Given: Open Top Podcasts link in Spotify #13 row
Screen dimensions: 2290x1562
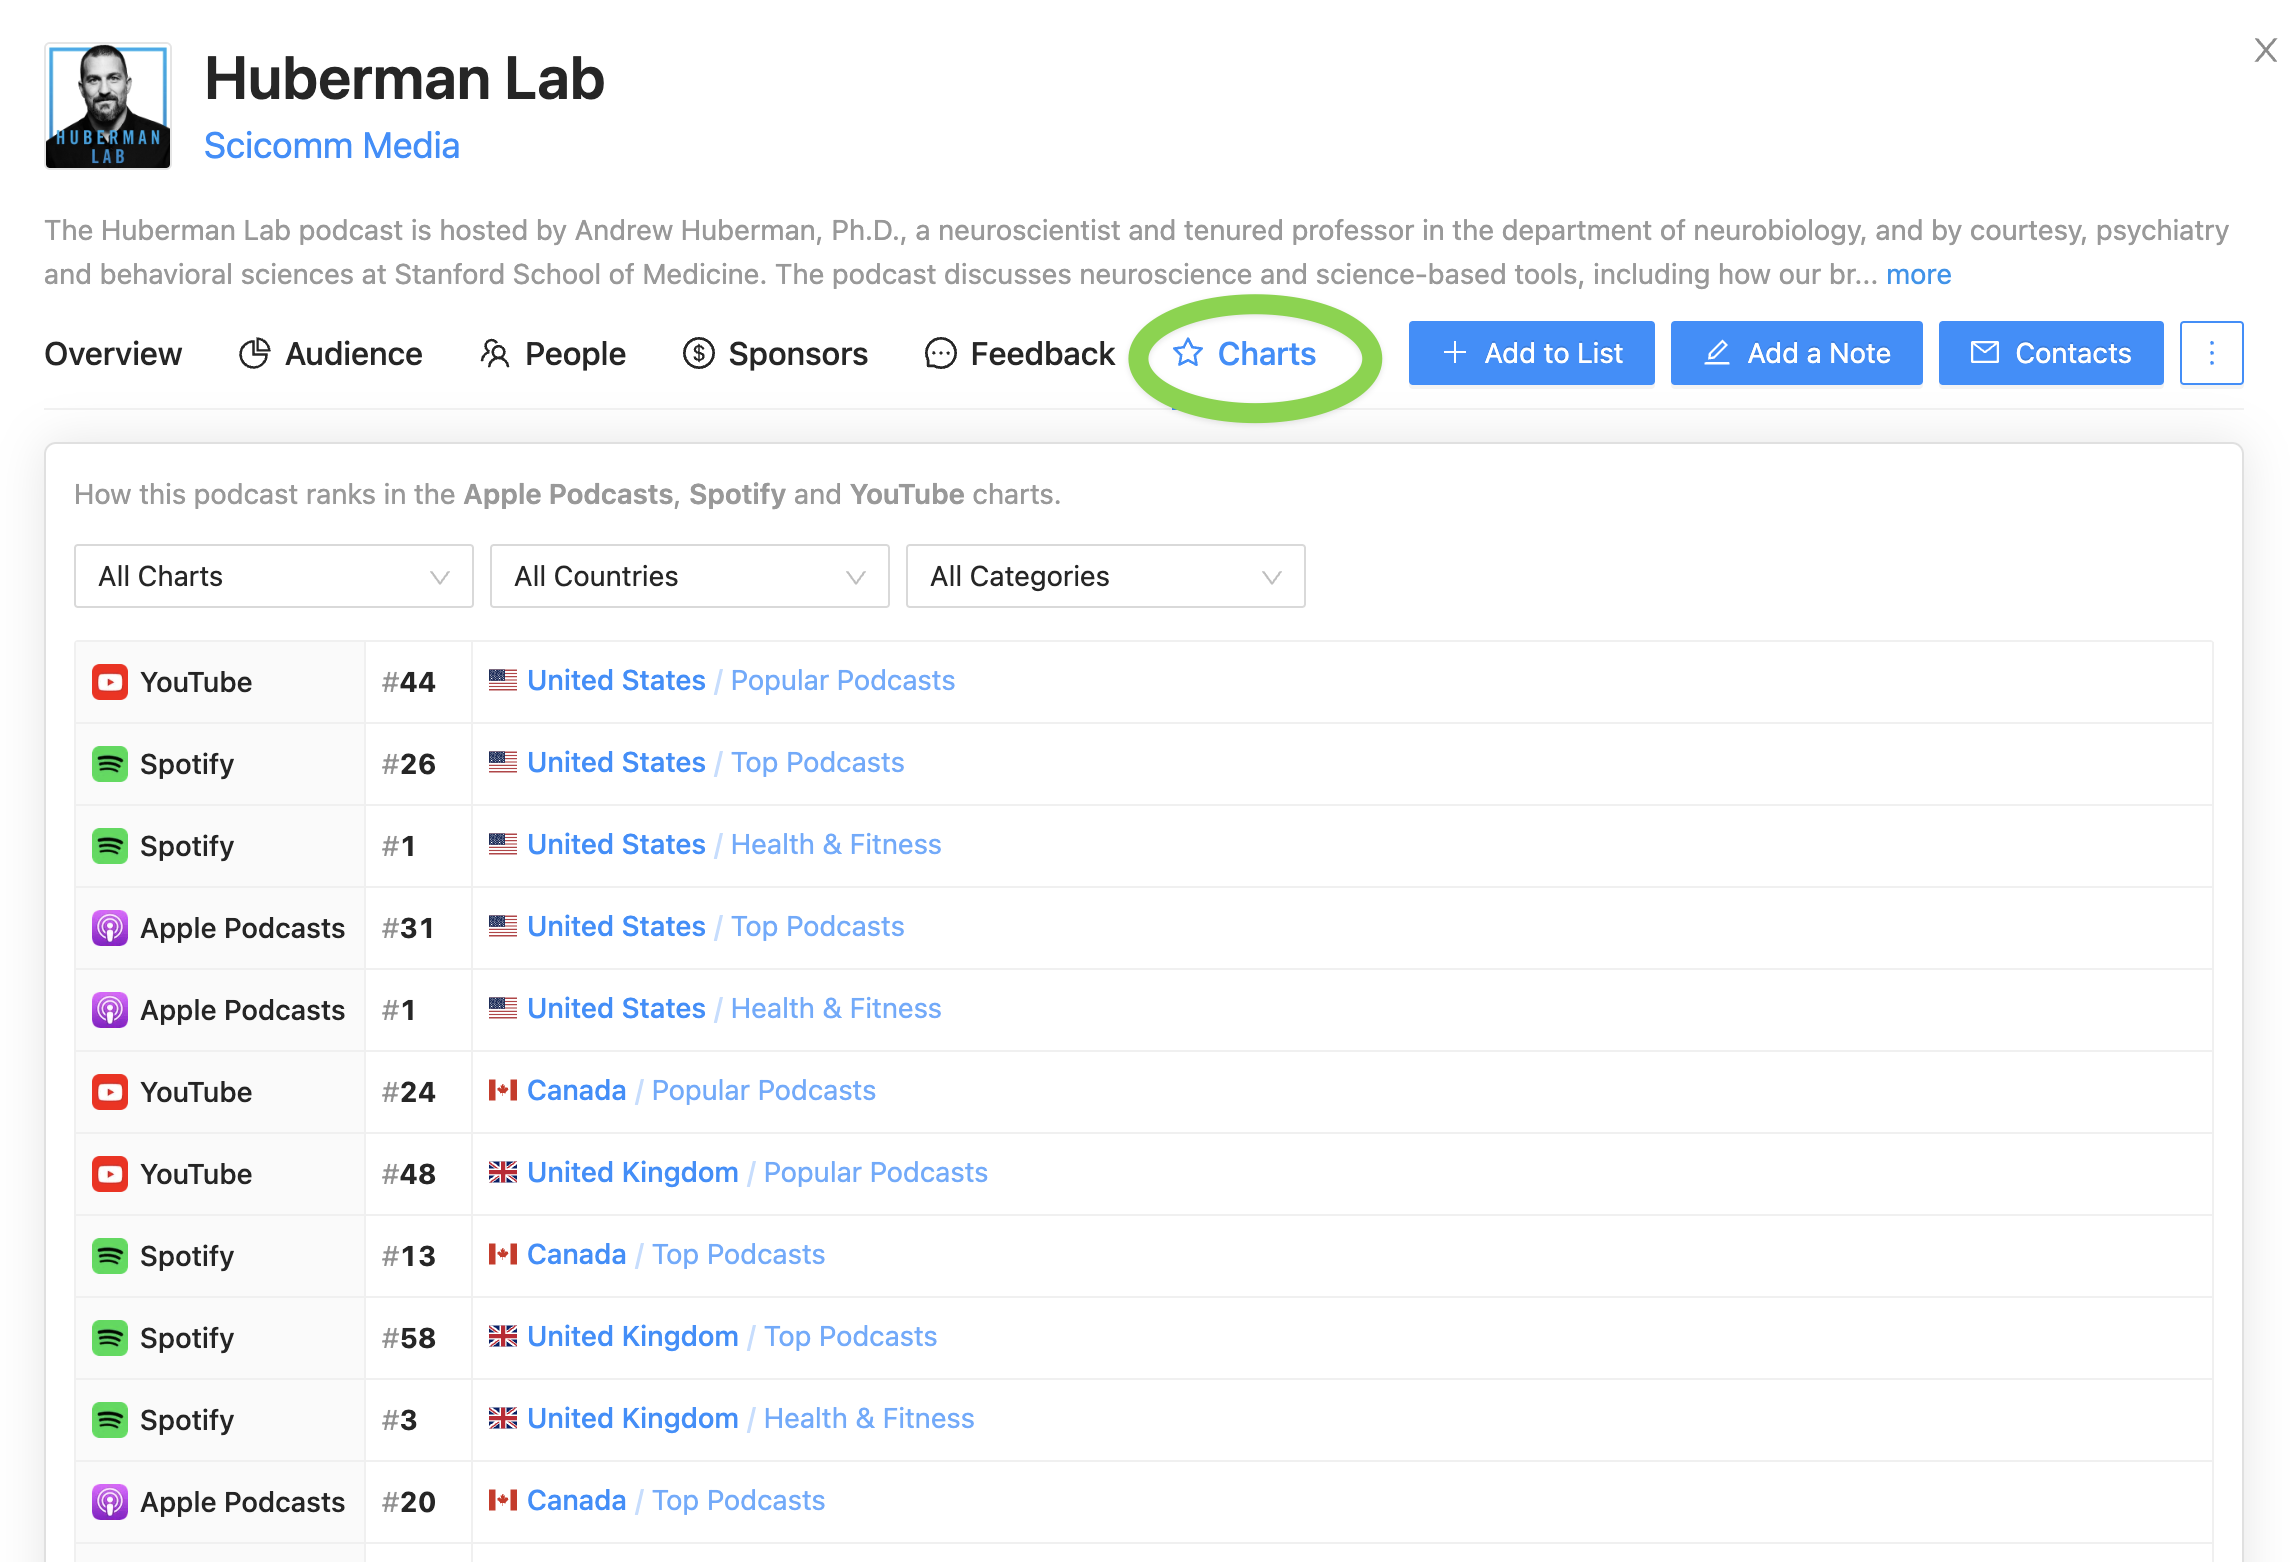Looking at the screenshot, I should click(738, 1254).
